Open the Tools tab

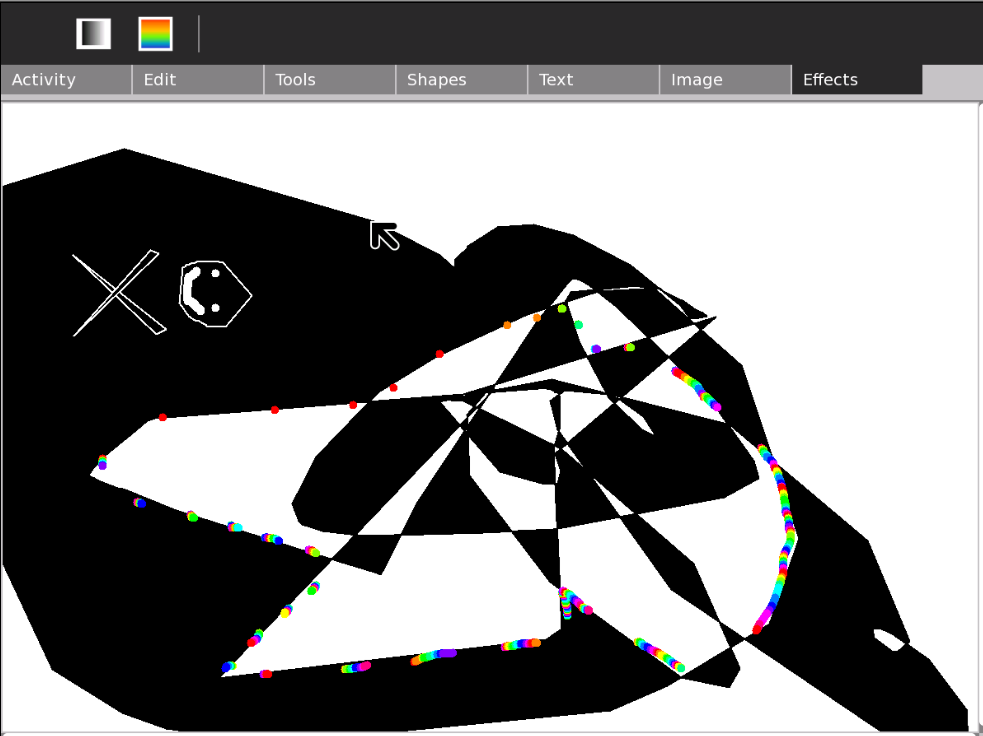click(330, 80)
